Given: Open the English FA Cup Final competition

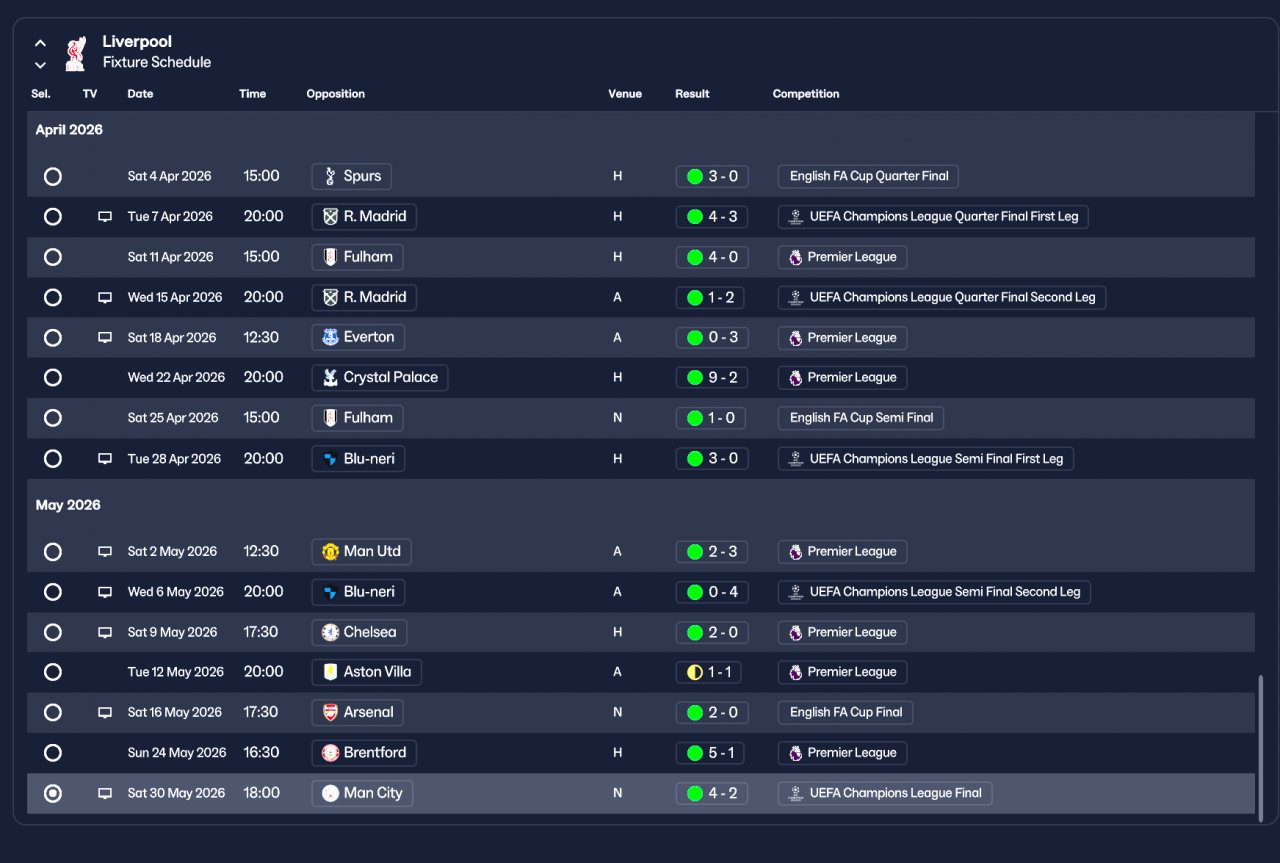Looking at the screenshot, I should pos(845,713).
